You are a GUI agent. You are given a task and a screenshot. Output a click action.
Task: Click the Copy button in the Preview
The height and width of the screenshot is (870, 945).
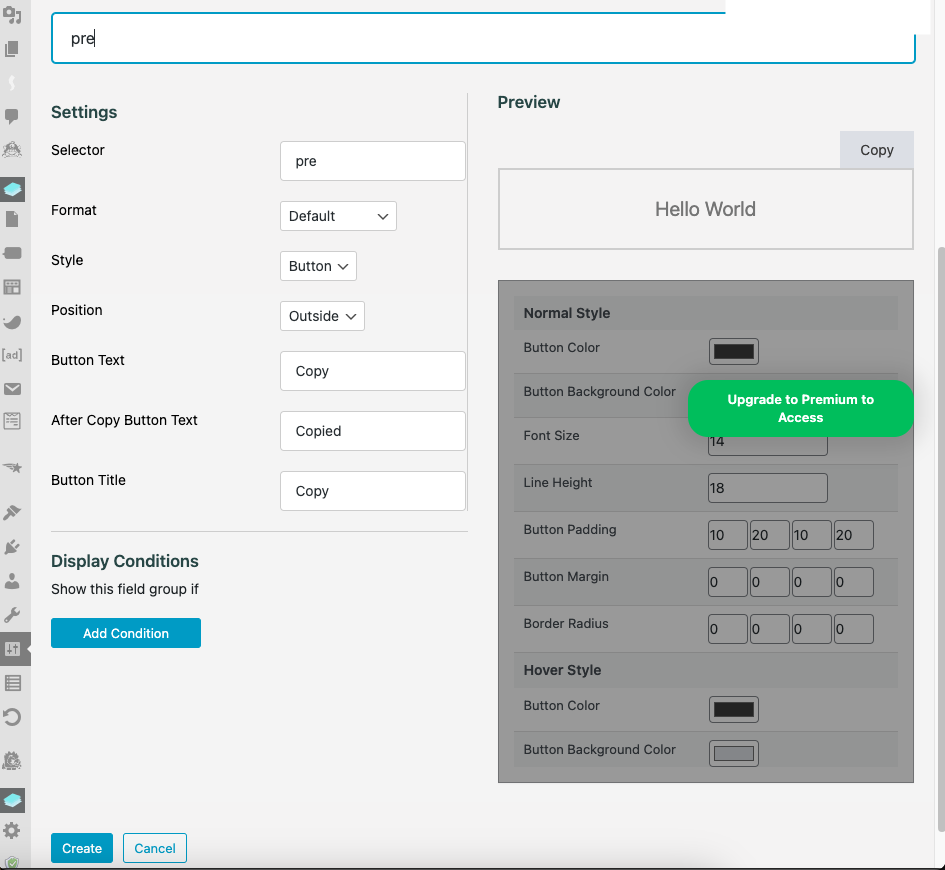877,150
